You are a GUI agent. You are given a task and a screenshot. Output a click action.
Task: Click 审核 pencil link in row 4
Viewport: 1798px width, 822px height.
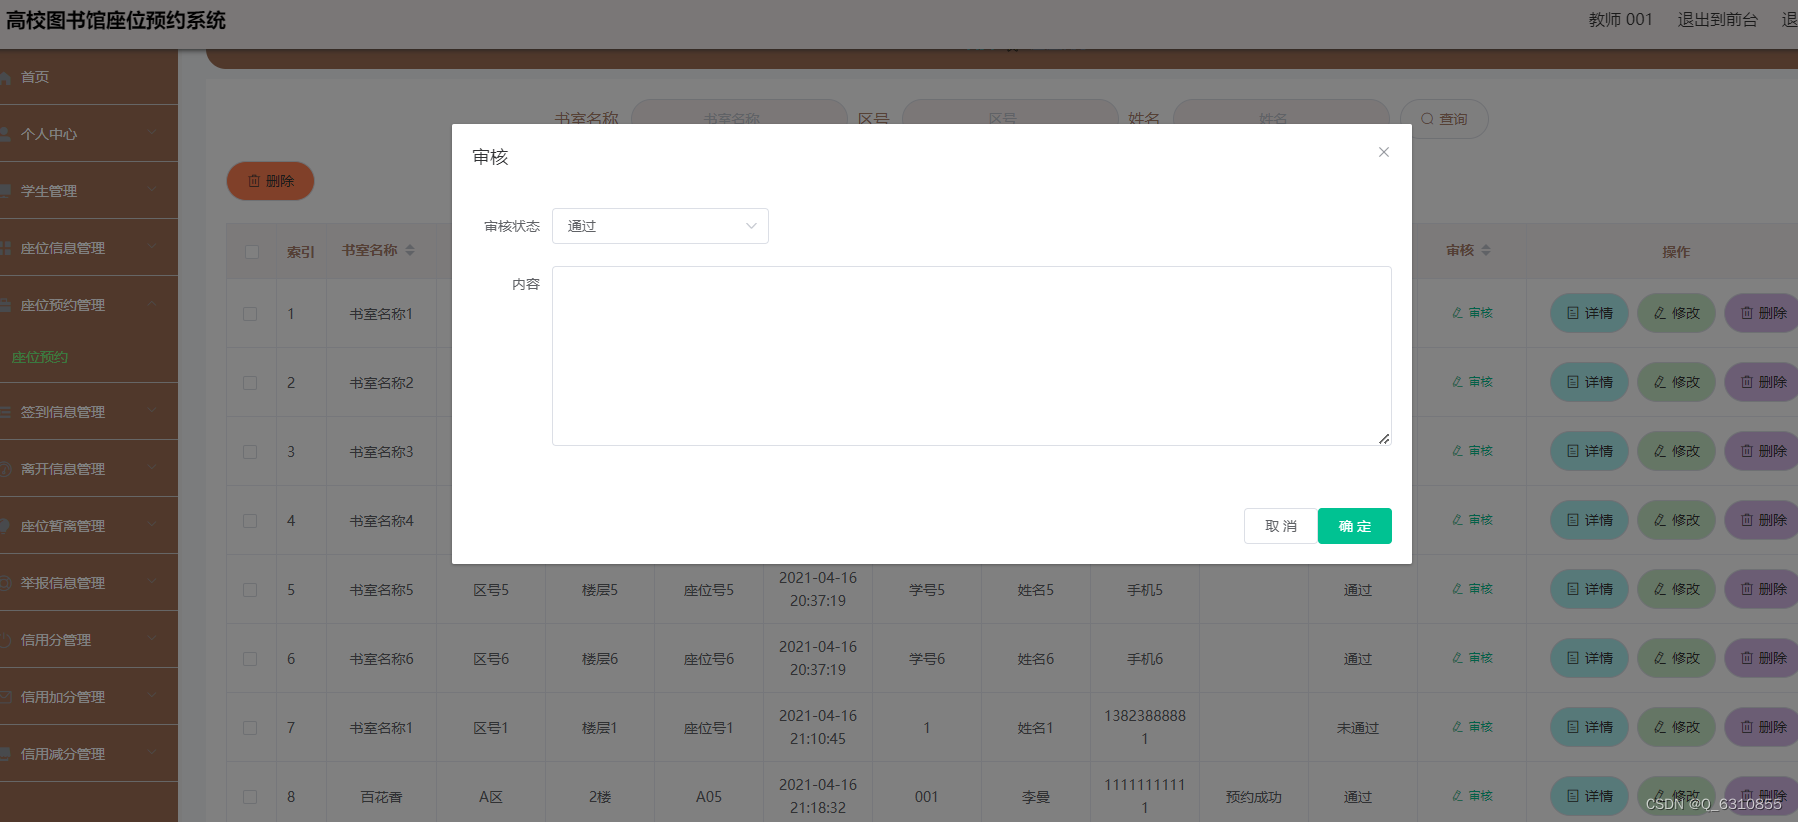[1472, 520]
